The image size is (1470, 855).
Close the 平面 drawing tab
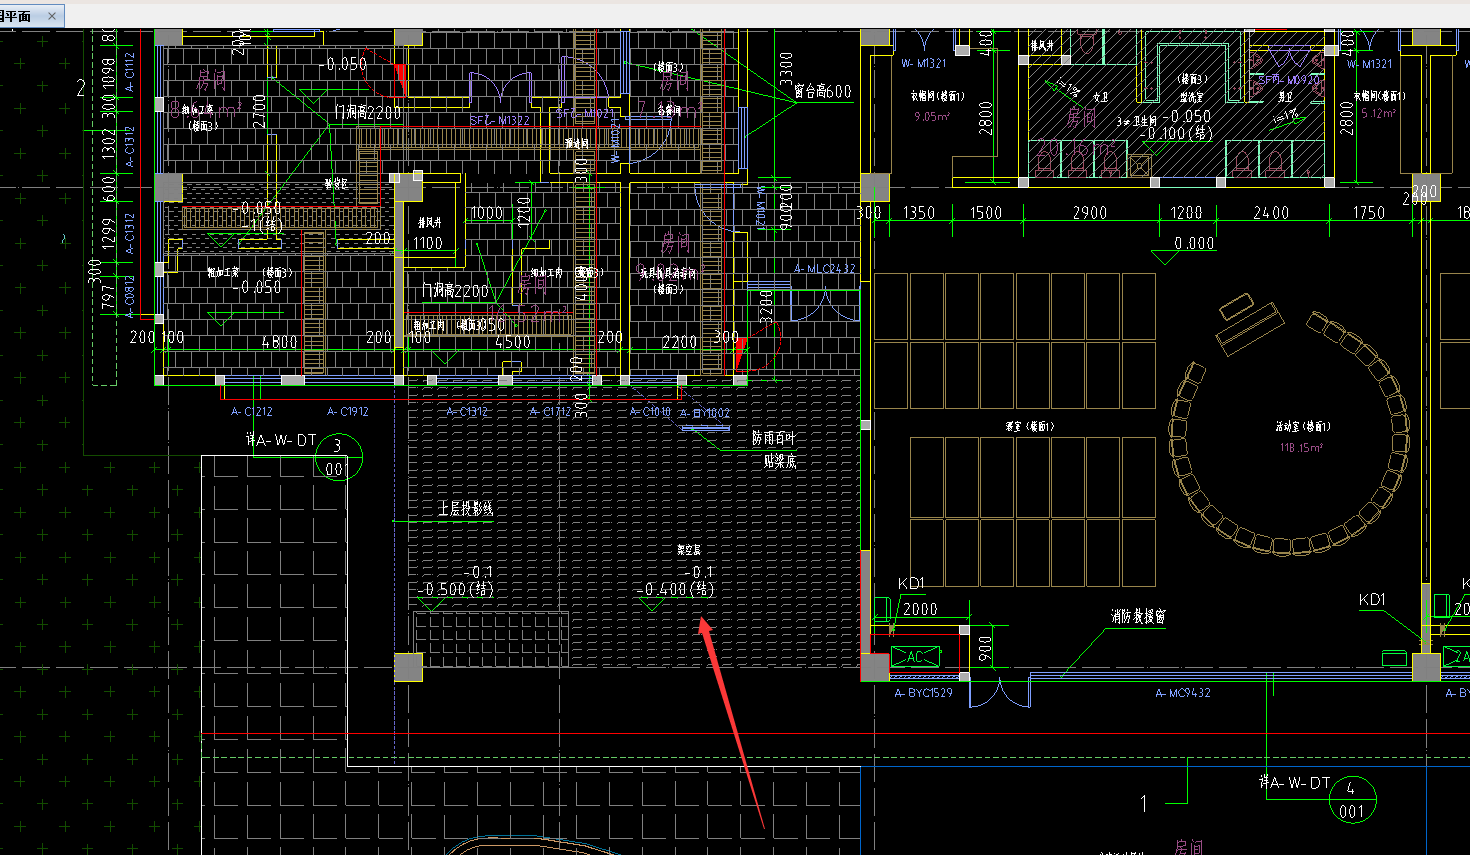coord(52,15)
